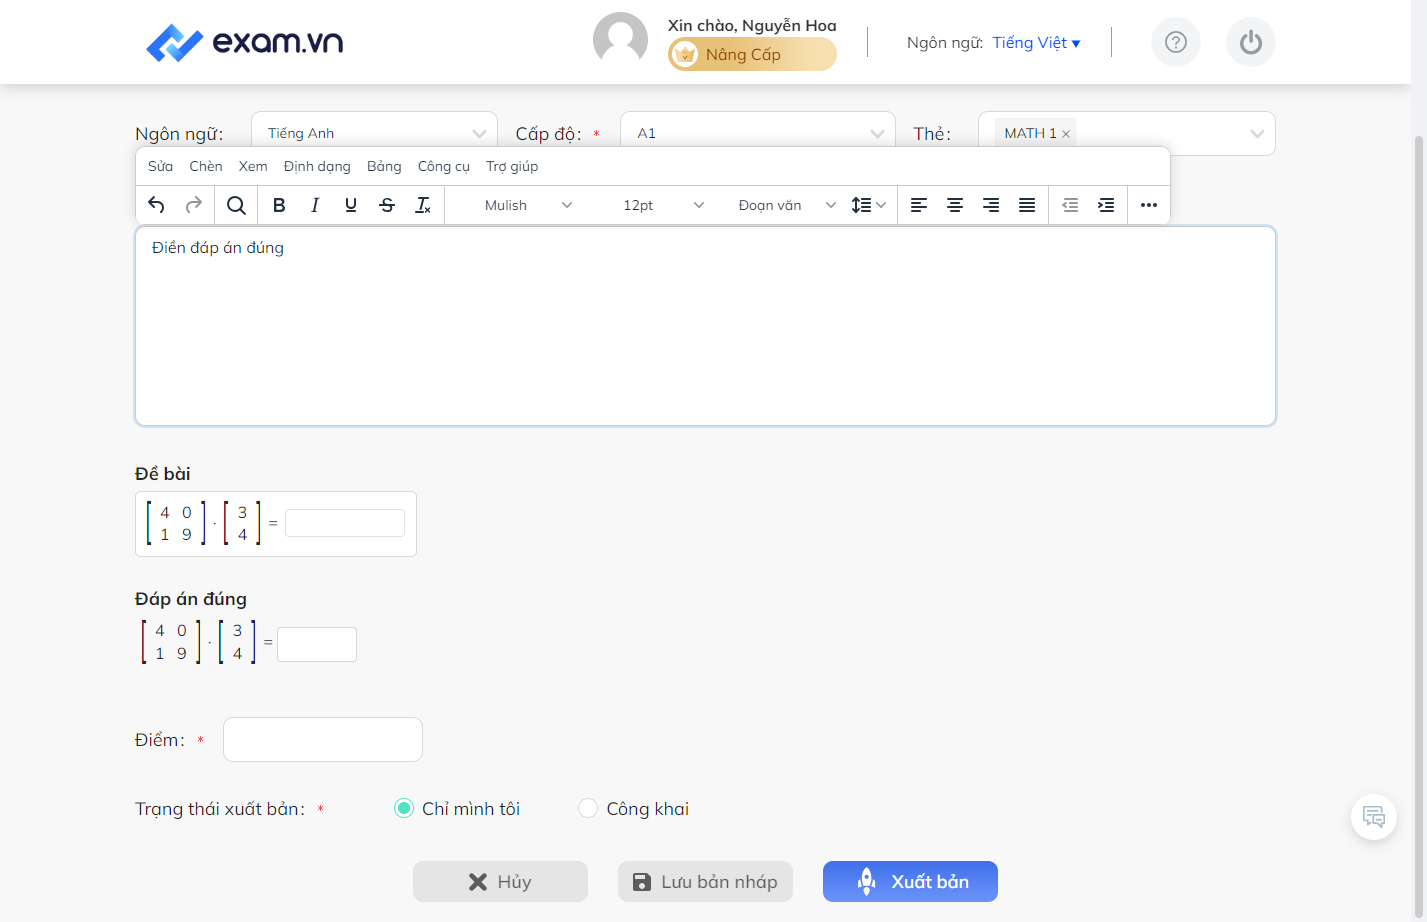1427x922 pixels.
Task: Redo the last edit in the editor toolbar
Action: [x=194, y=205]
